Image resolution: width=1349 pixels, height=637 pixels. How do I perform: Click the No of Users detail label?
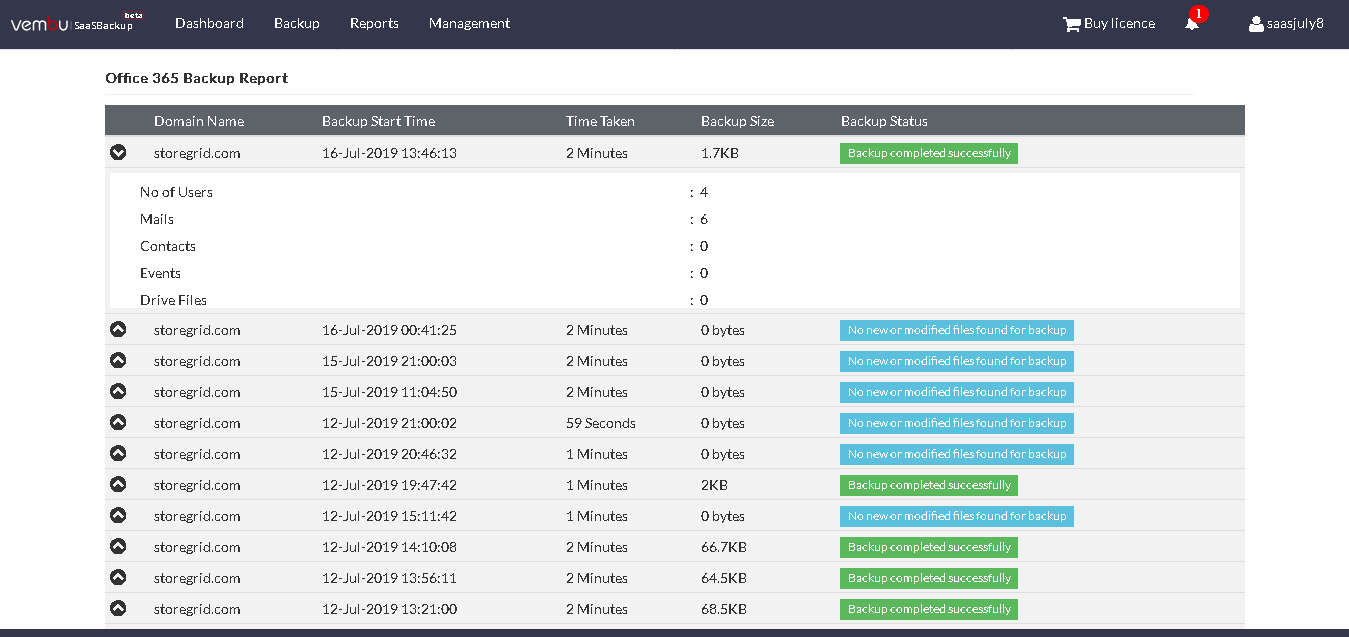[x=176, y=192]
